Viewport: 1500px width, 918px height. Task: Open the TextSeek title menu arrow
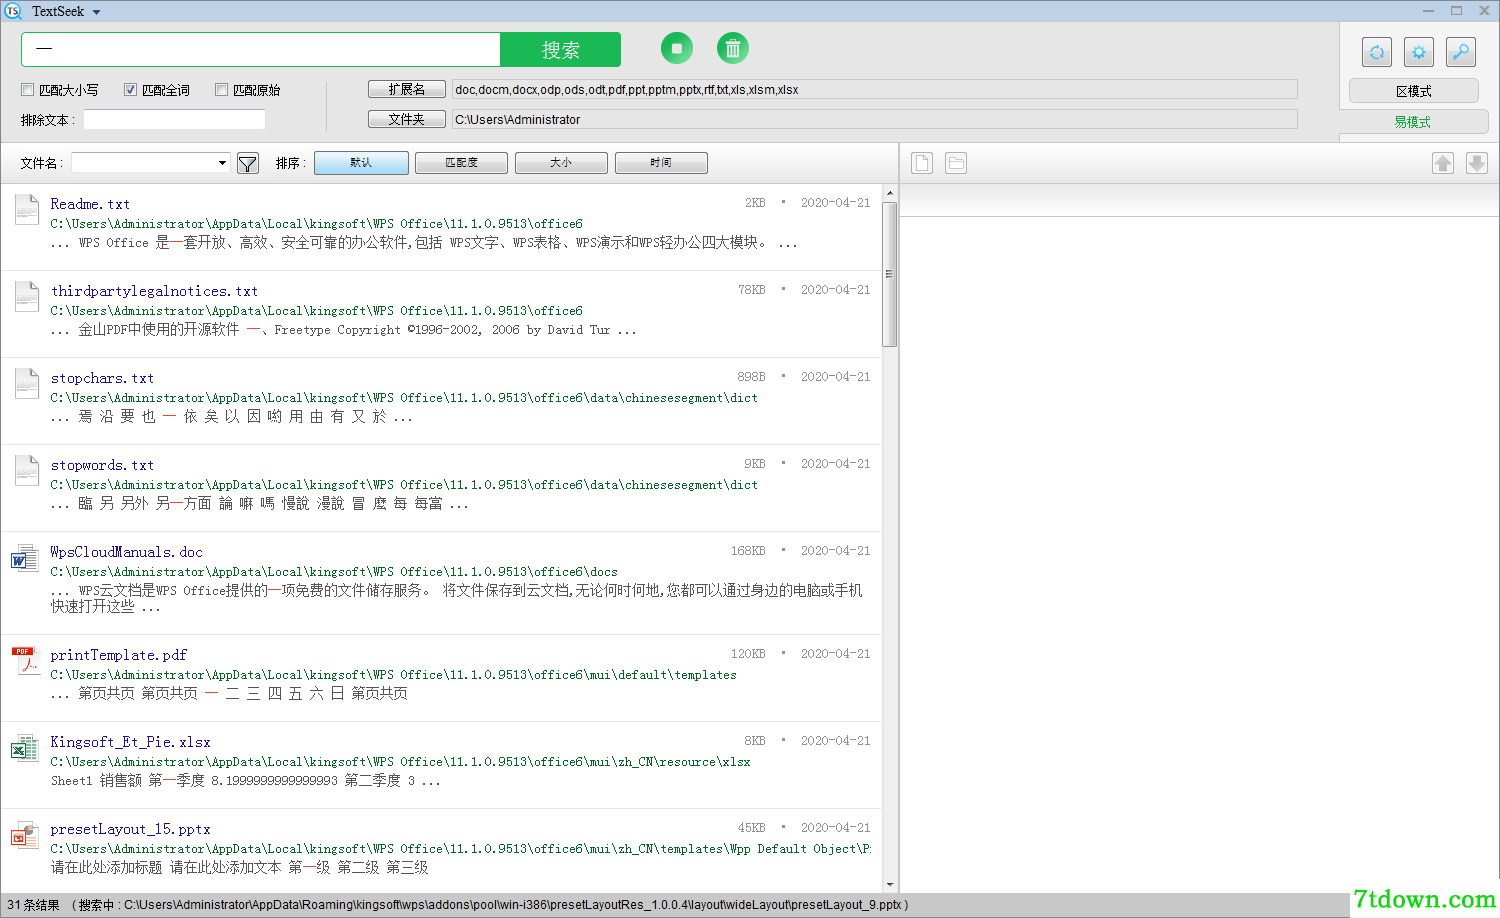coord(97,12)
